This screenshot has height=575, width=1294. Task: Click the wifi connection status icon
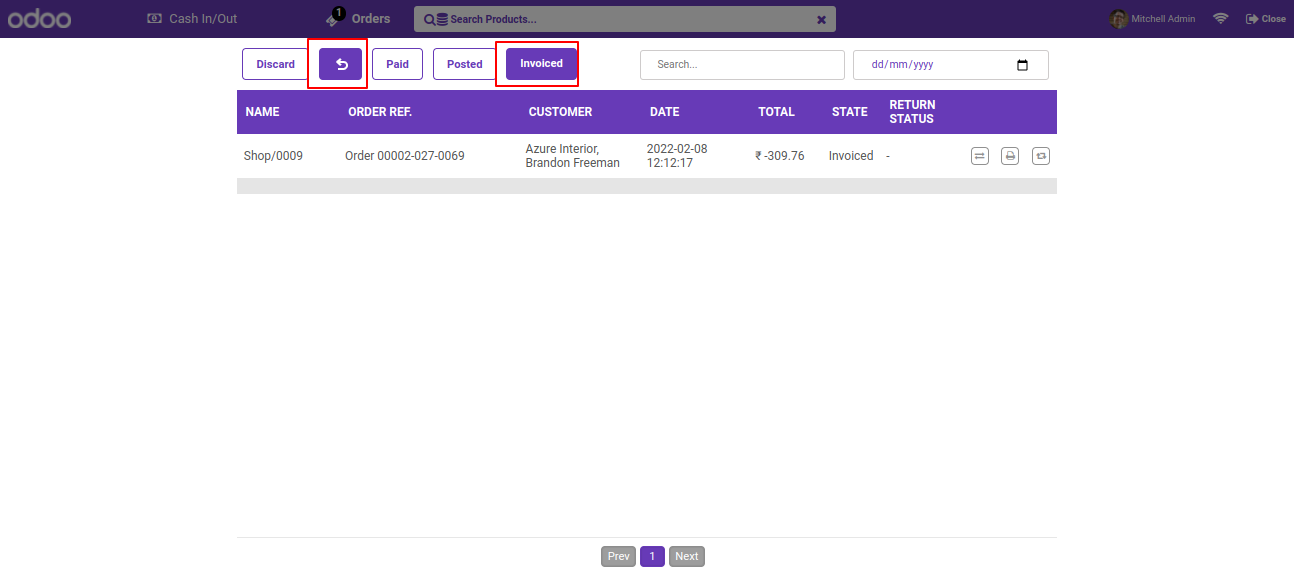click(x=1220, y=19)
